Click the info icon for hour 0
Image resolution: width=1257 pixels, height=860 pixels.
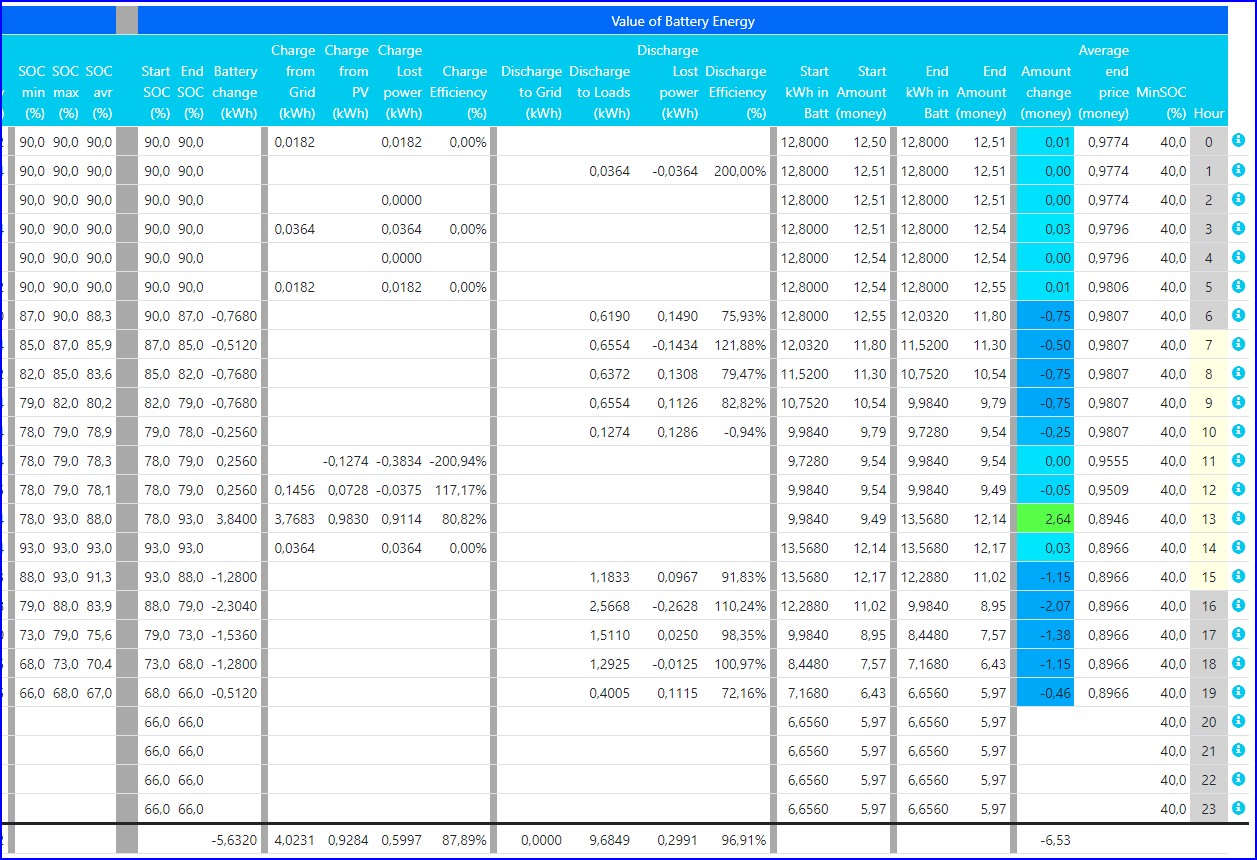(1238, 141)
